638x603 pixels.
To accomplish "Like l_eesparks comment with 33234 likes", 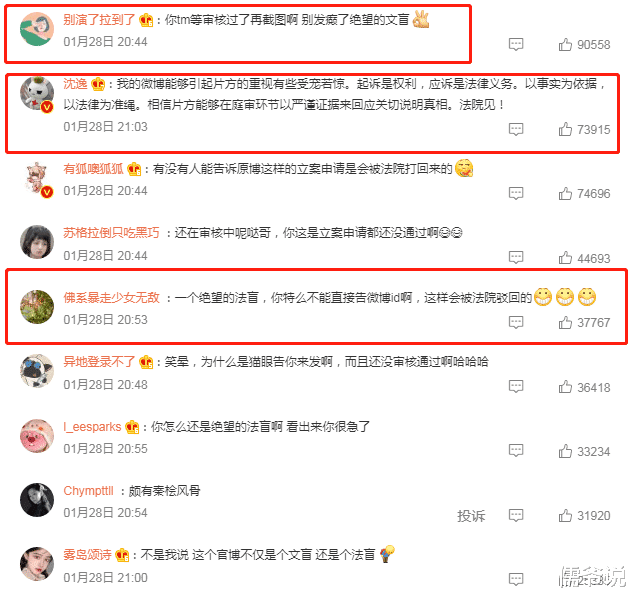I will pyautogui.click(x=565, y=451).
